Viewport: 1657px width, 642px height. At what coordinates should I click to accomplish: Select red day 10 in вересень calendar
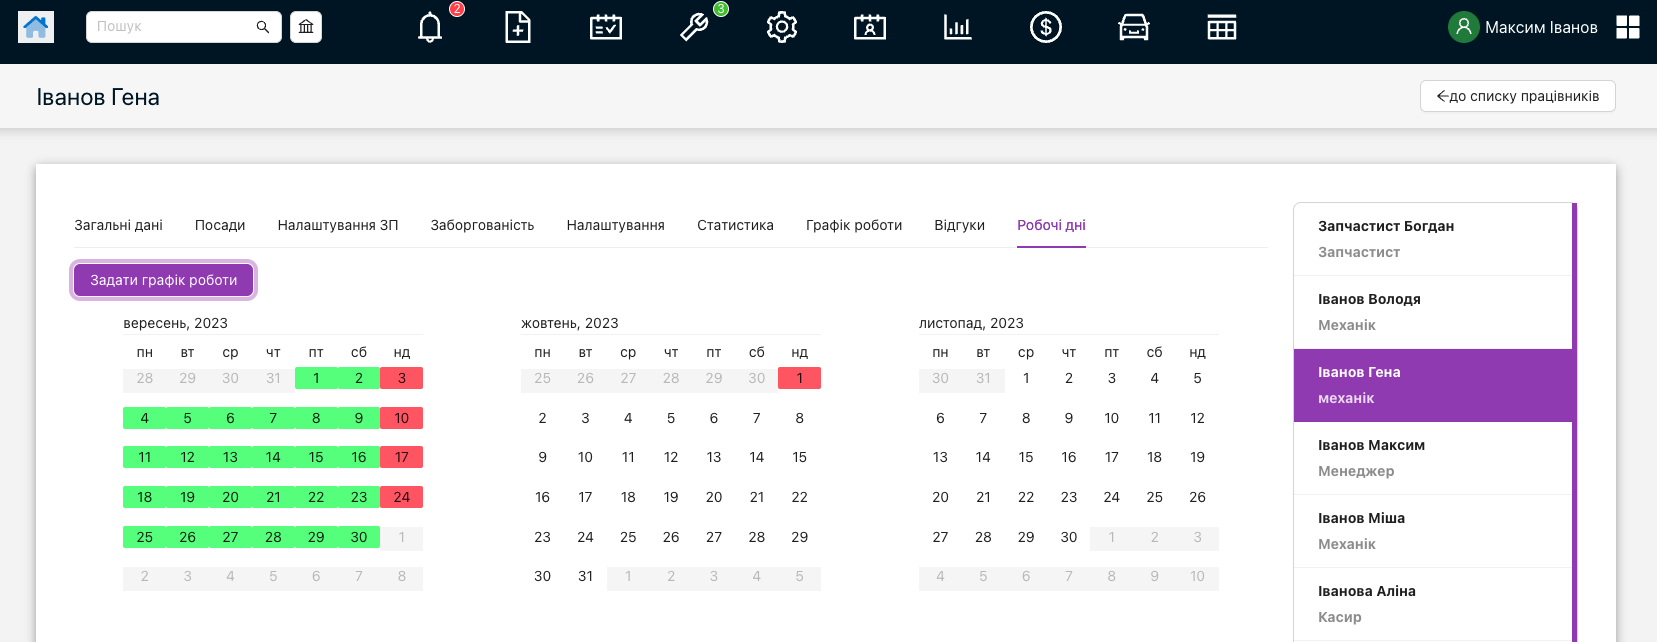pos(401,418)
